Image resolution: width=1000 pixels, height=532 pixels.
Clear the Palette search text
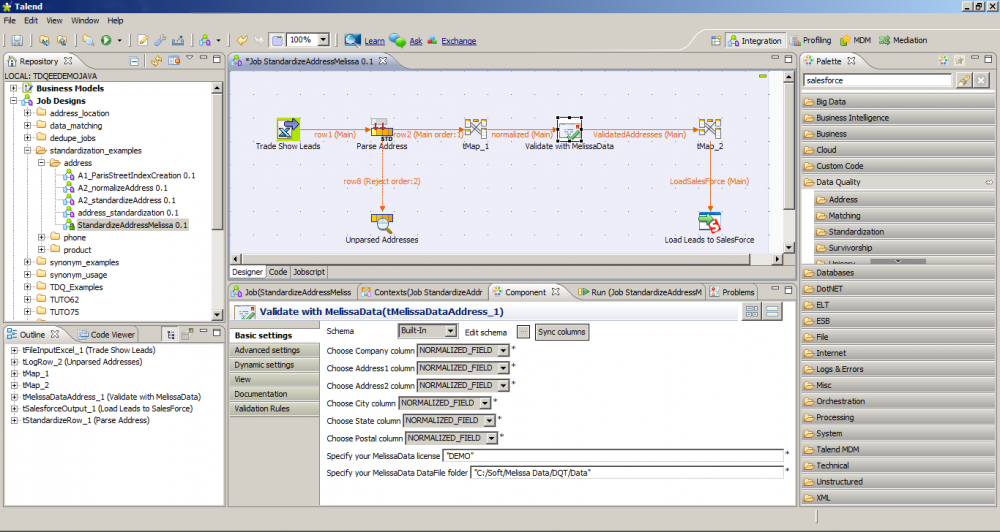coord(981,80)
